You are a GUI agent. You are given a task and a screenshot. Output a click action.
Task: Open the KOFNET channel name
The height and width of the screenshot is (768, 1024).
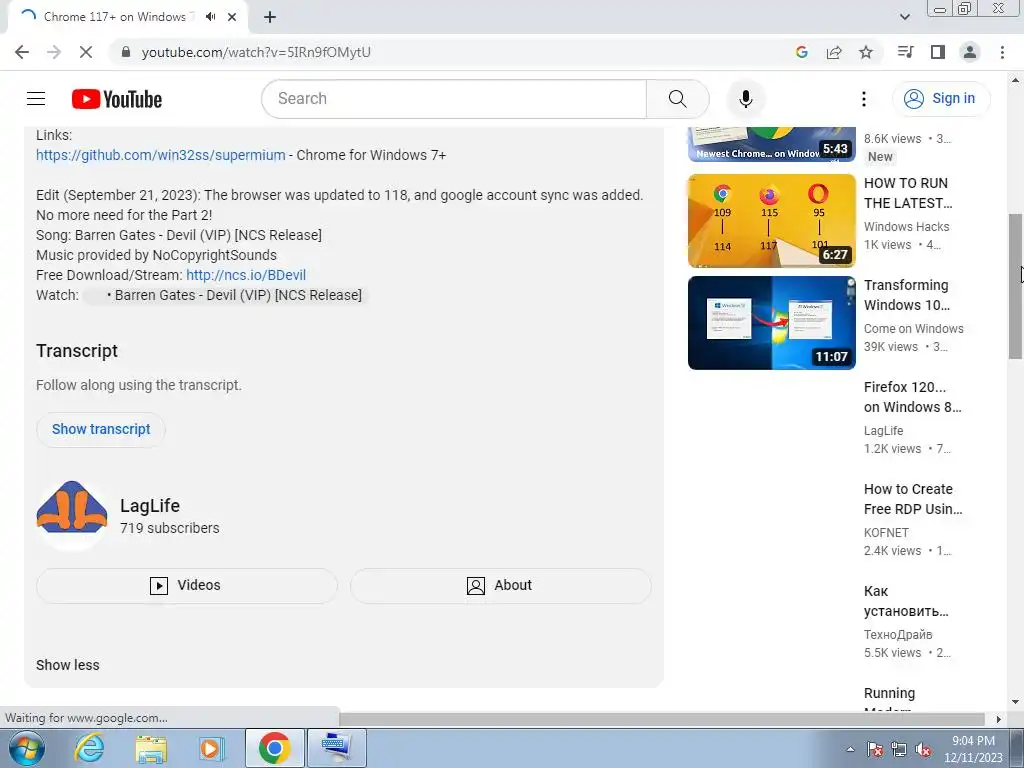coord(886,532)
